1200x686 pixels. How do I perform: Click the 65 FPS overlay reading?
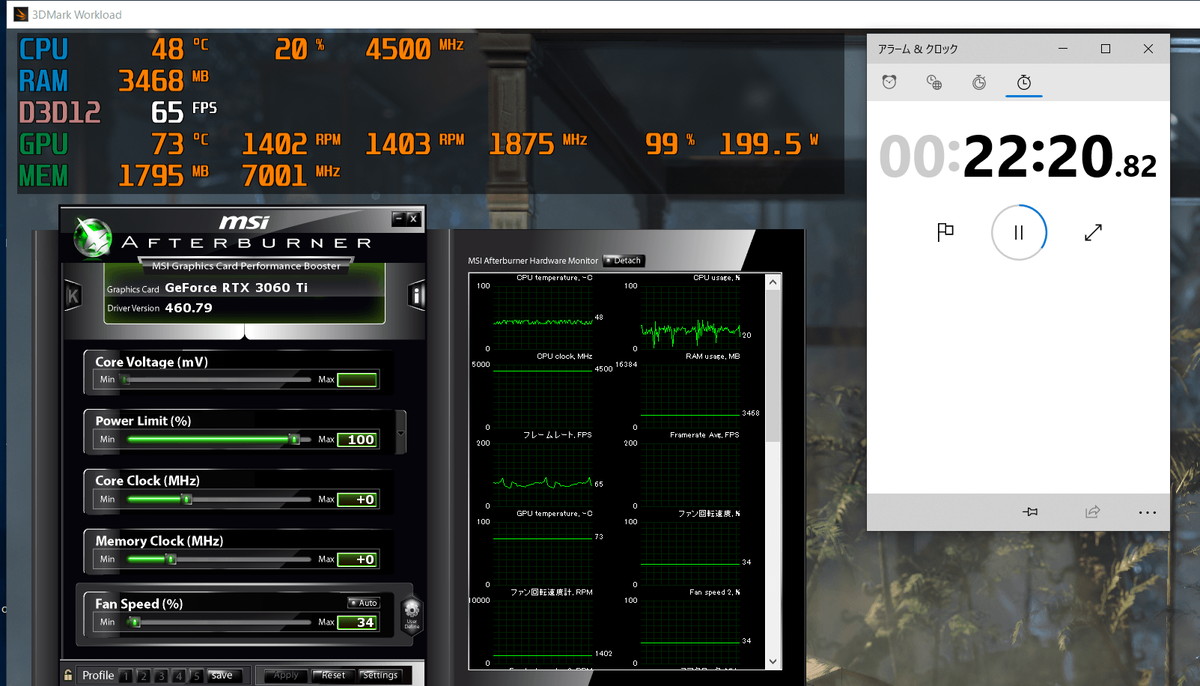(x=184, y=110)
